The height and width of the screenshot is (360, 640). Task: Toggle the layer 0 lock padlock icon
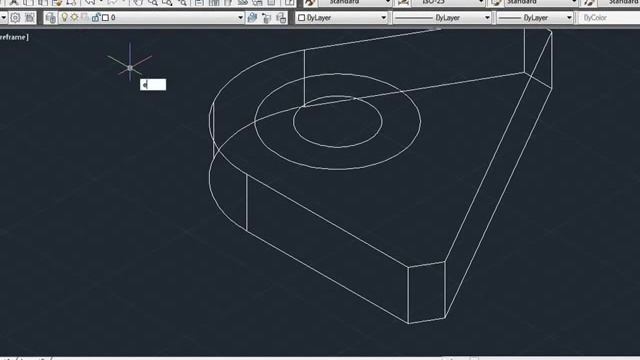pos(96,18)
